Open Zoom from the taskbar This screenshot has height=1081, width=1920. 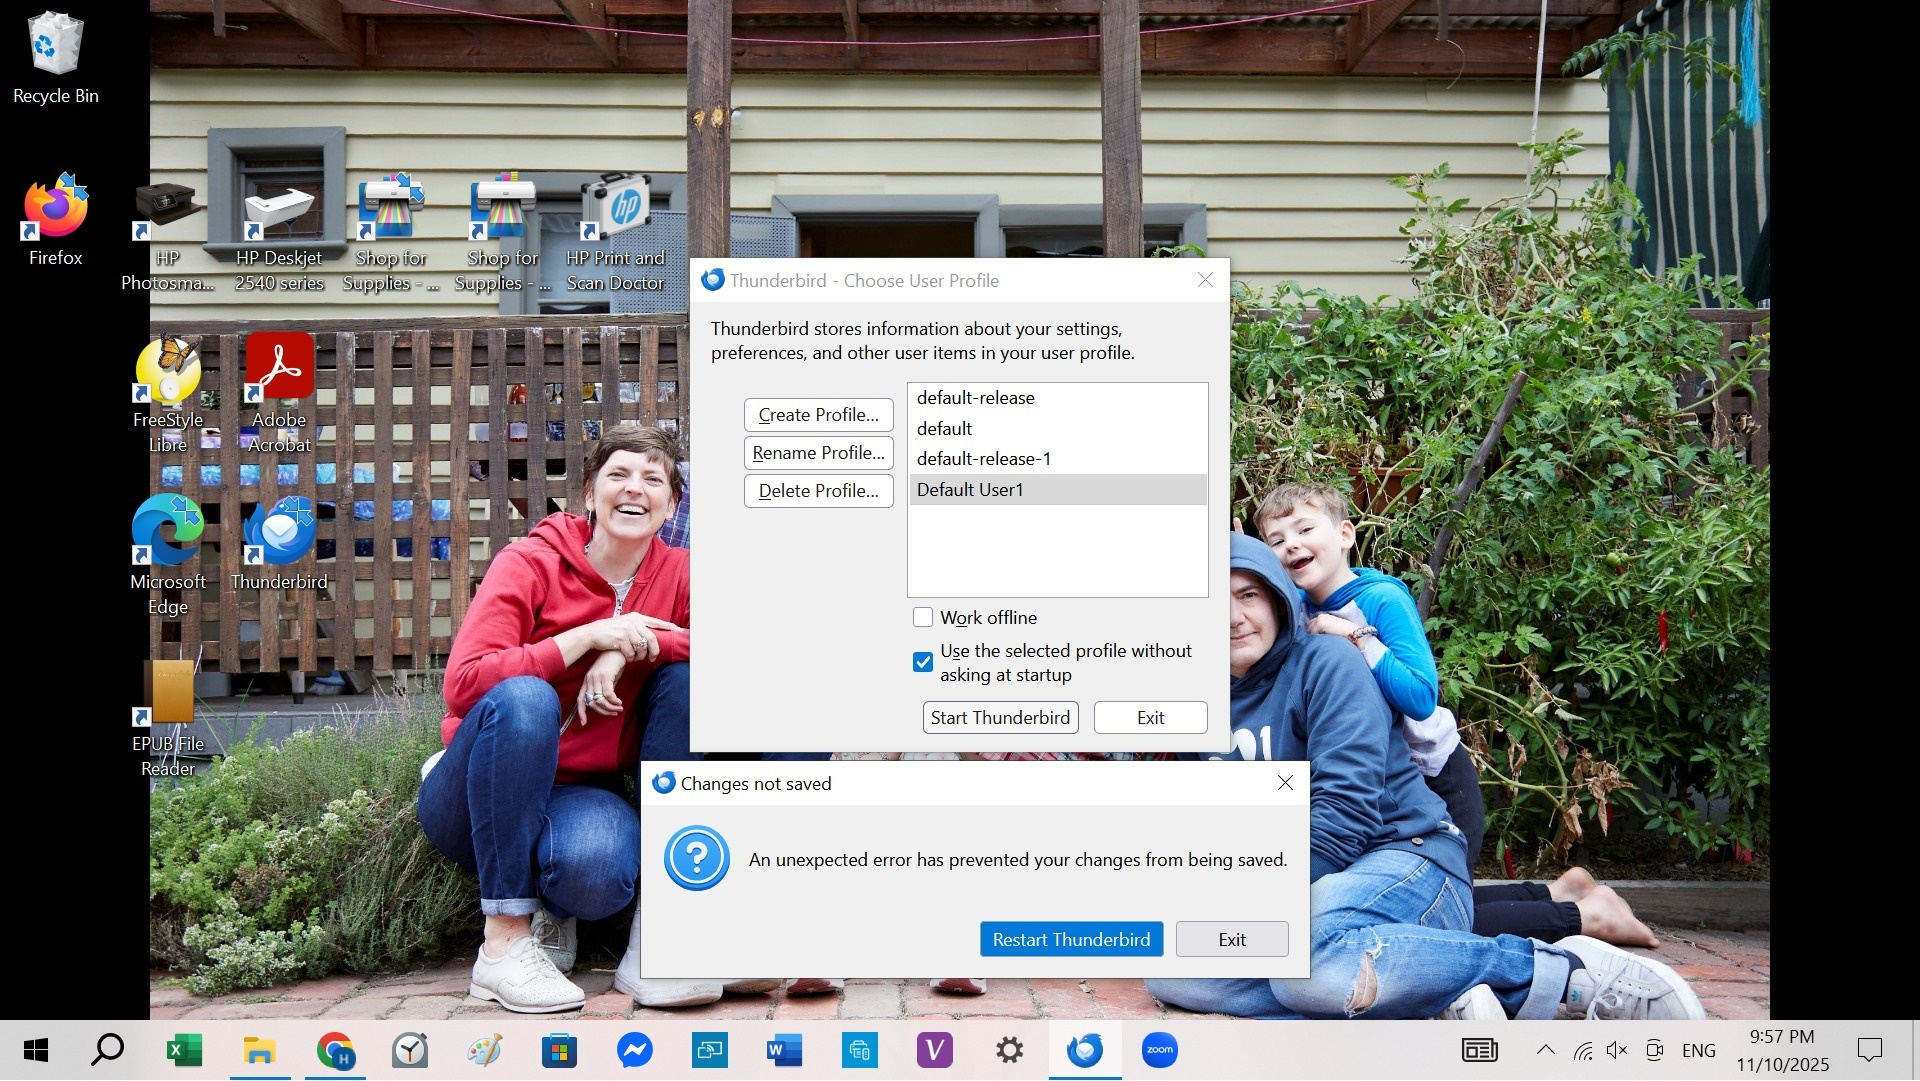1159,1050
